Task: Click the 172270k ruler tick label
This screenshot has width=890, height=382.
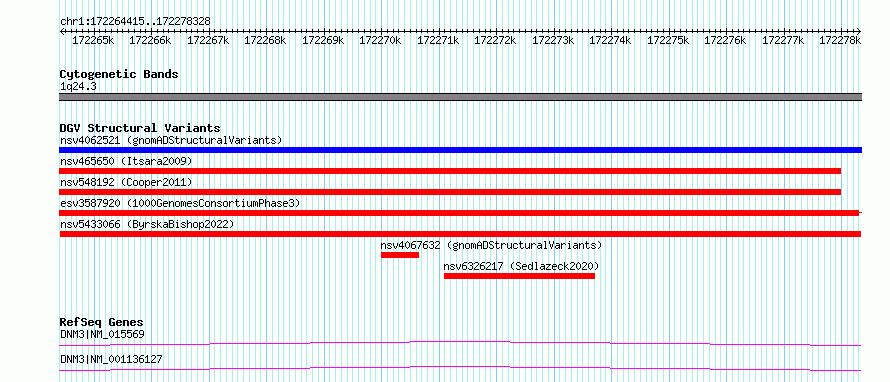Action: pos(380,41)
